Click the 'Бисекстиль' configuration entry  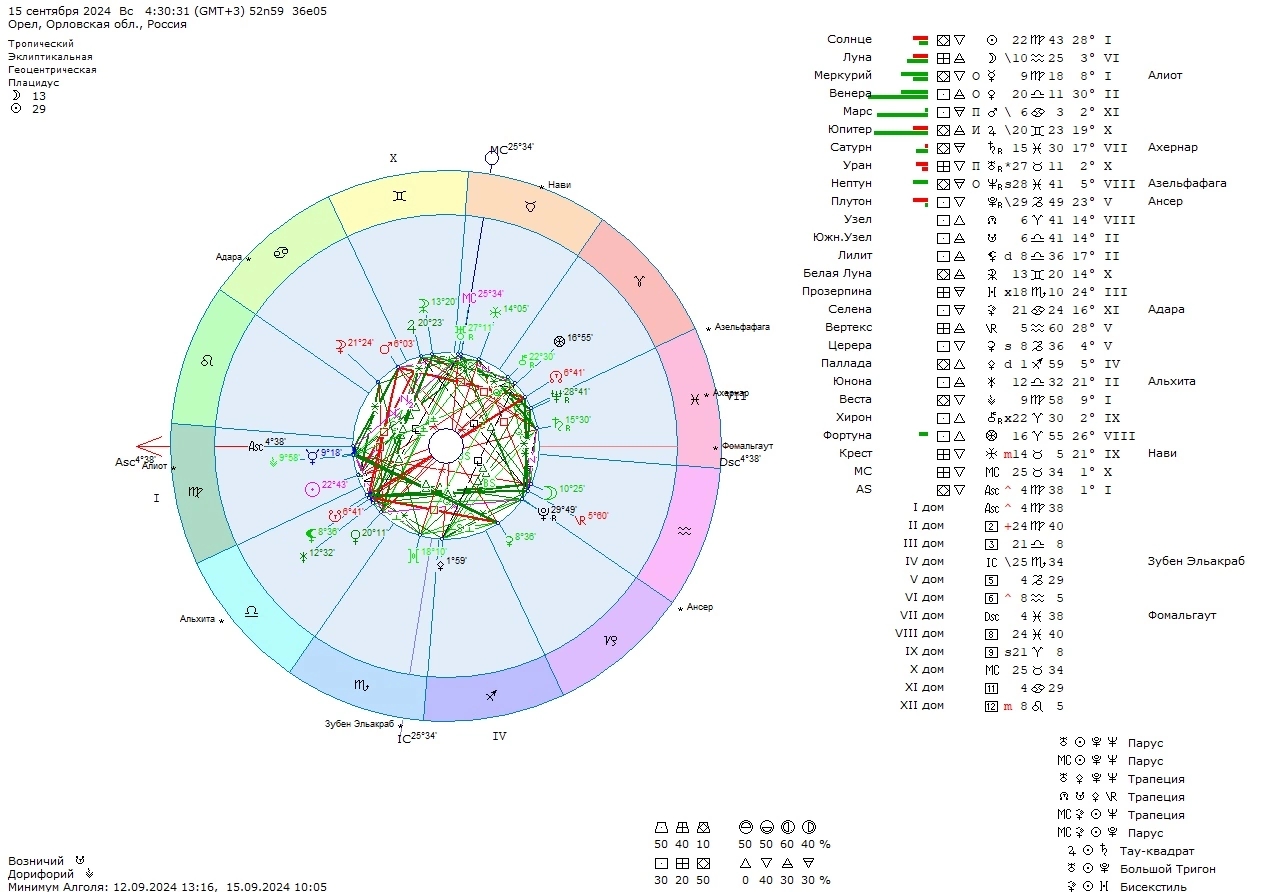click(x=1153, y=886)
